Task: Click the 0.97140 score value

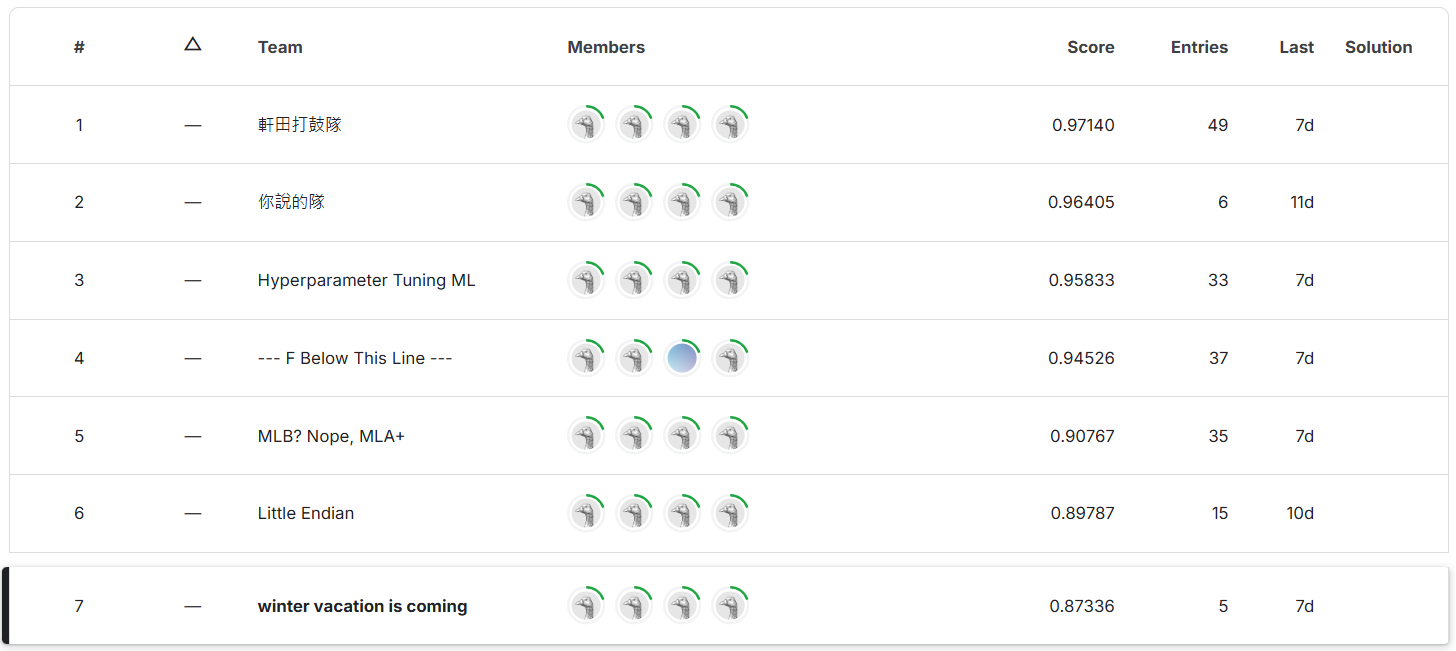Action: coord(1083,125)
